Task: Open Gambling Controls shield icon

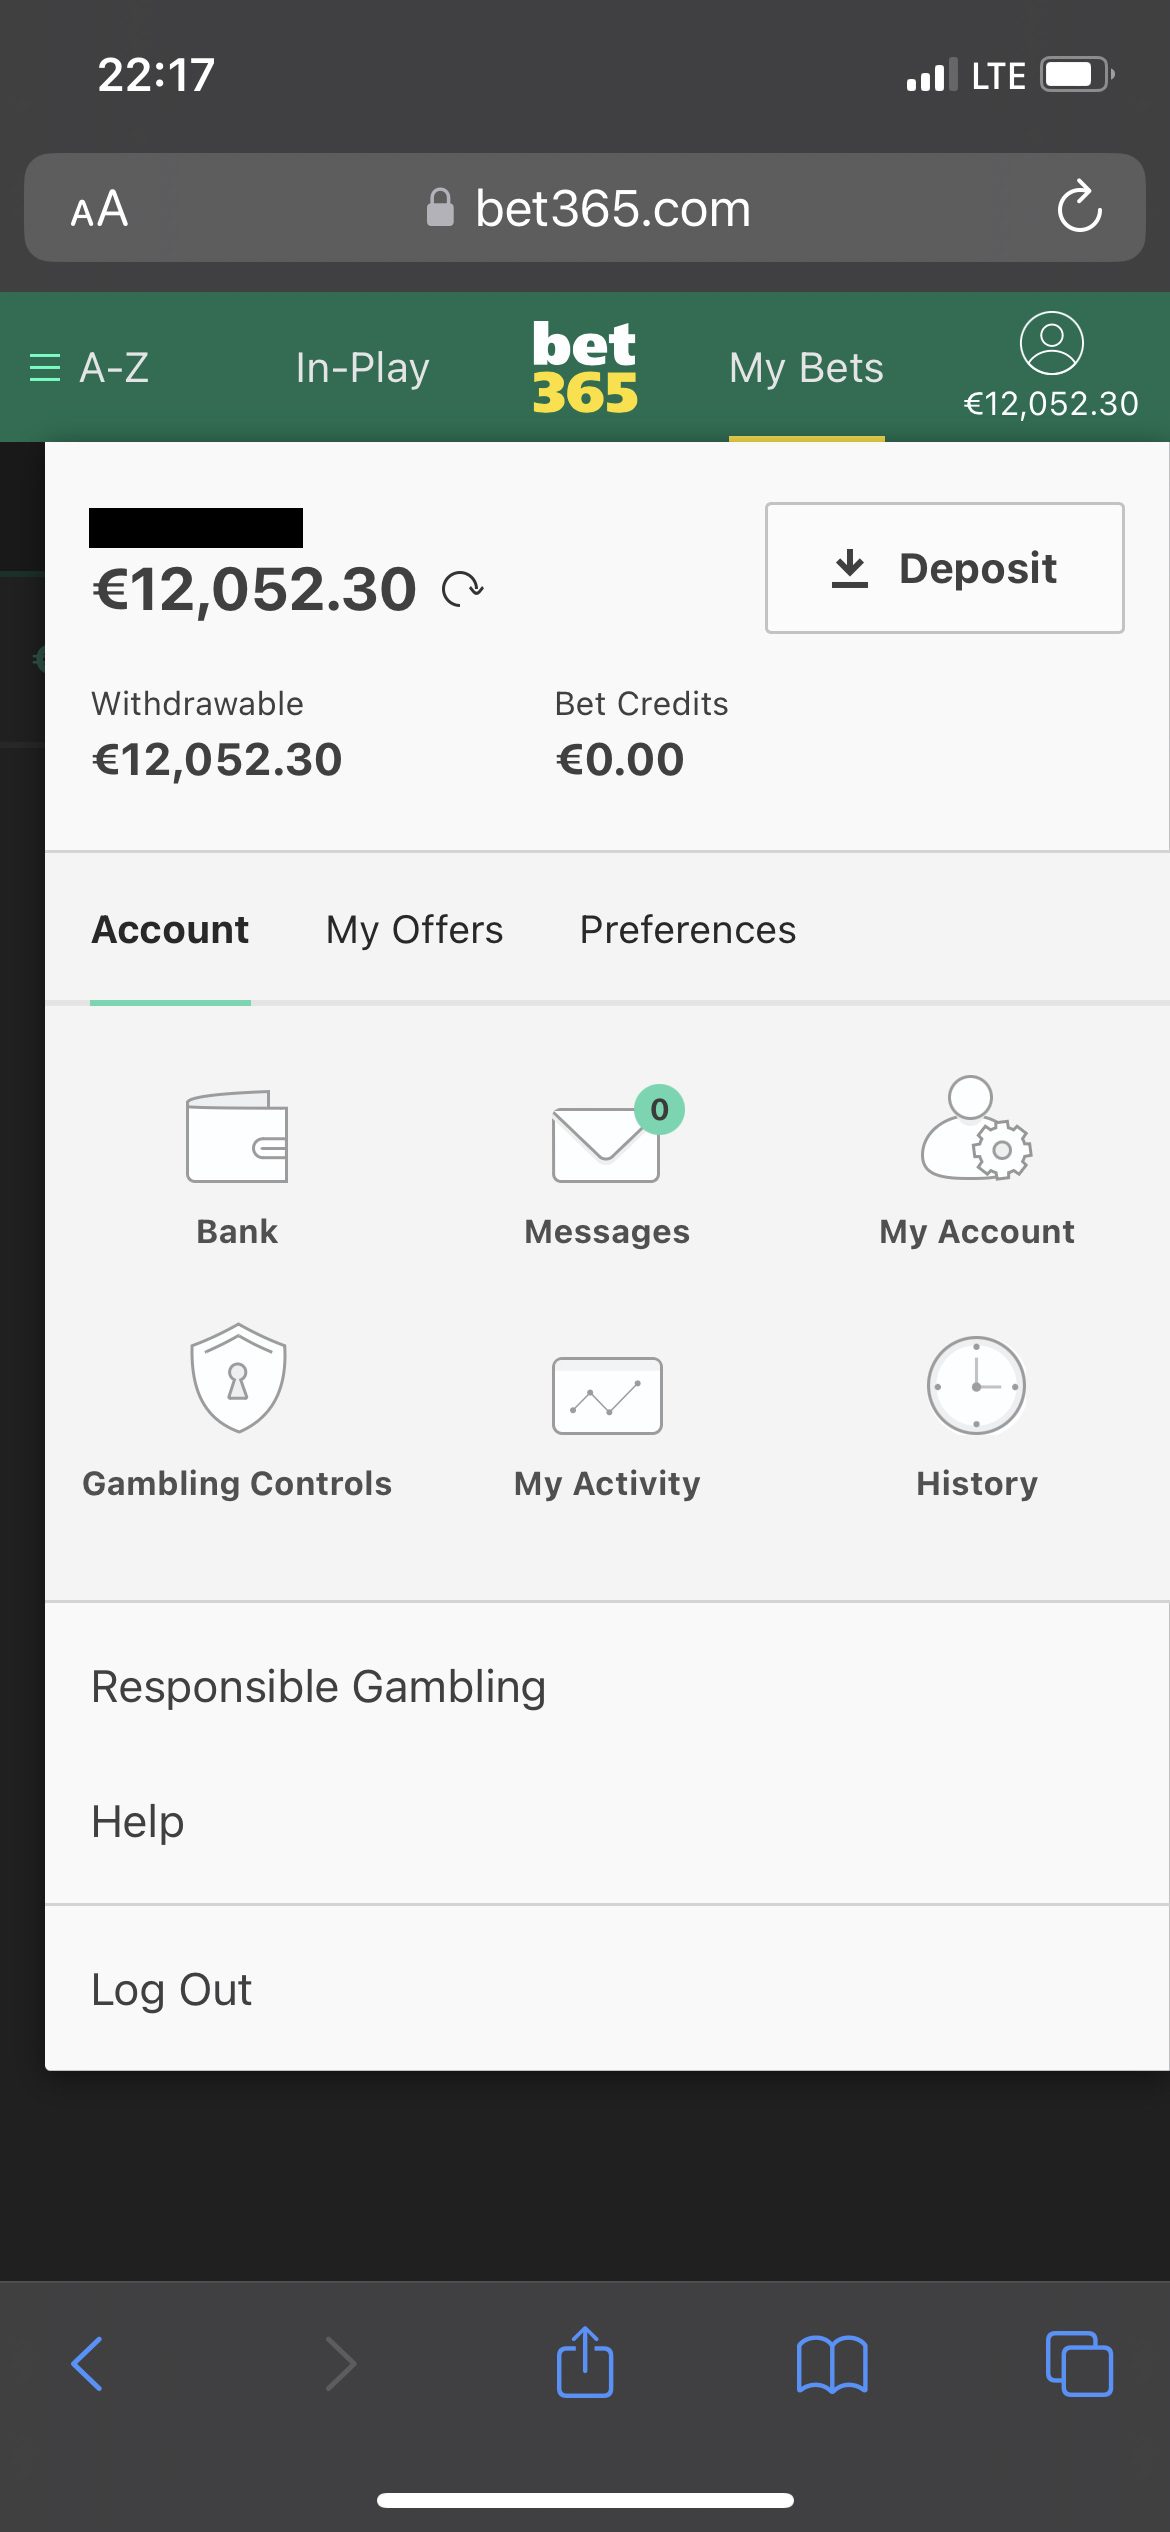Action: pos(238,1378)
